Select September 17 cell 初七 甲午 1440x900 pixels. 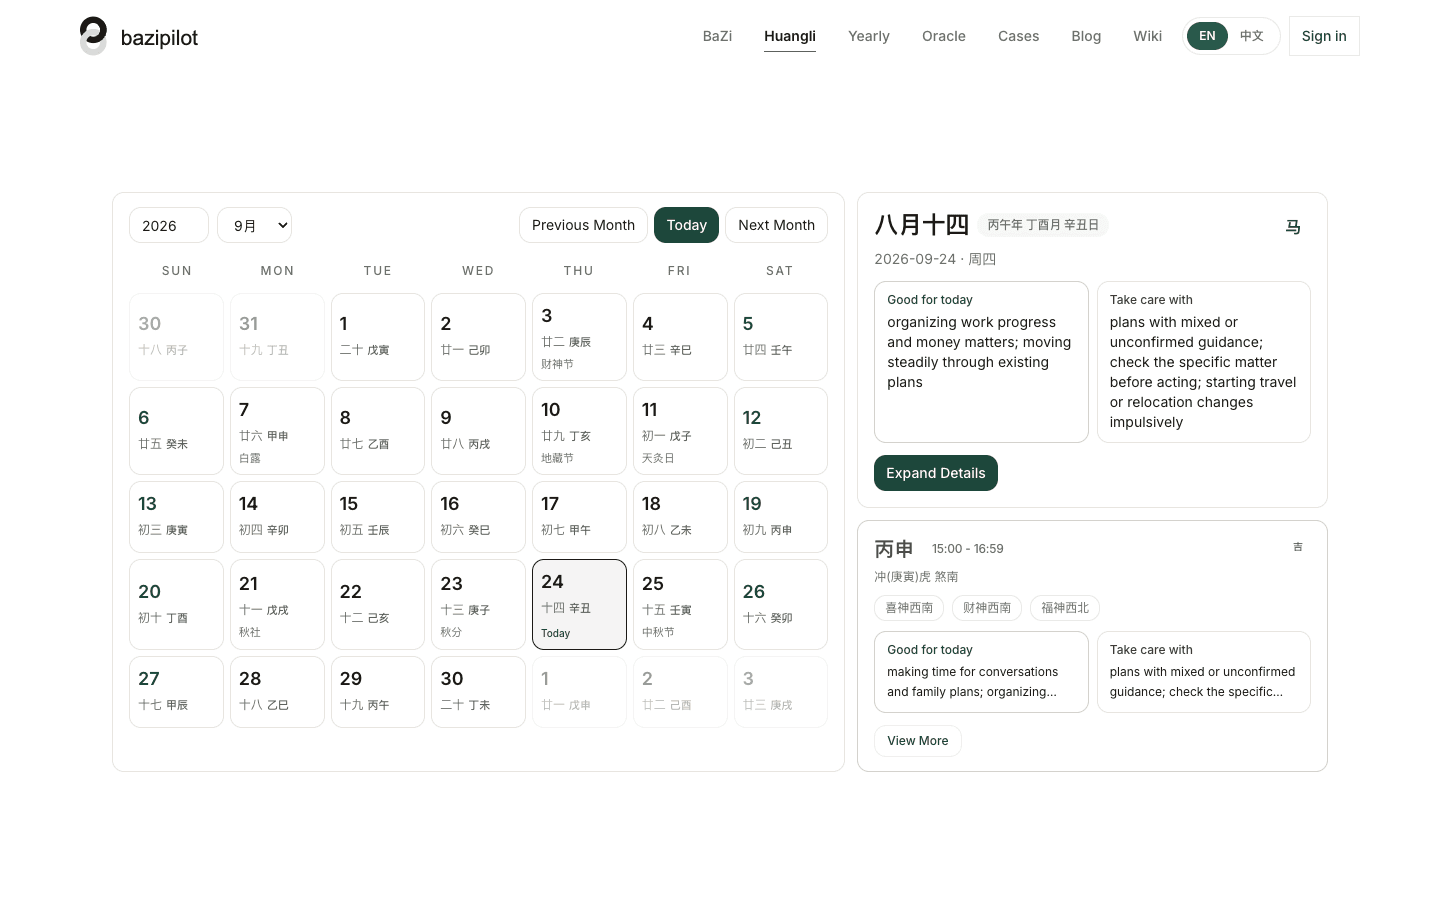(x=579, y=517)
